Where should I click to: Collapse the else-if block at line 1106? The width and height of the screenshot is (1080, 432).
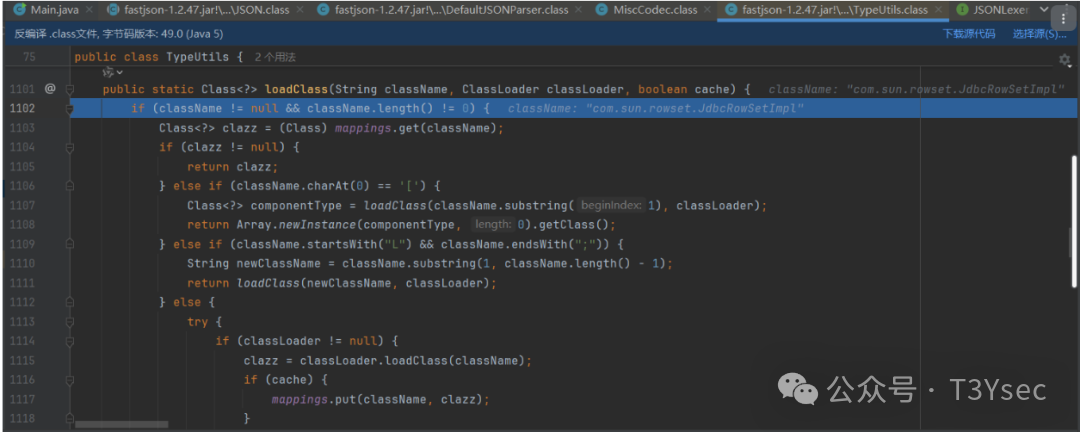tap(70, 186)
